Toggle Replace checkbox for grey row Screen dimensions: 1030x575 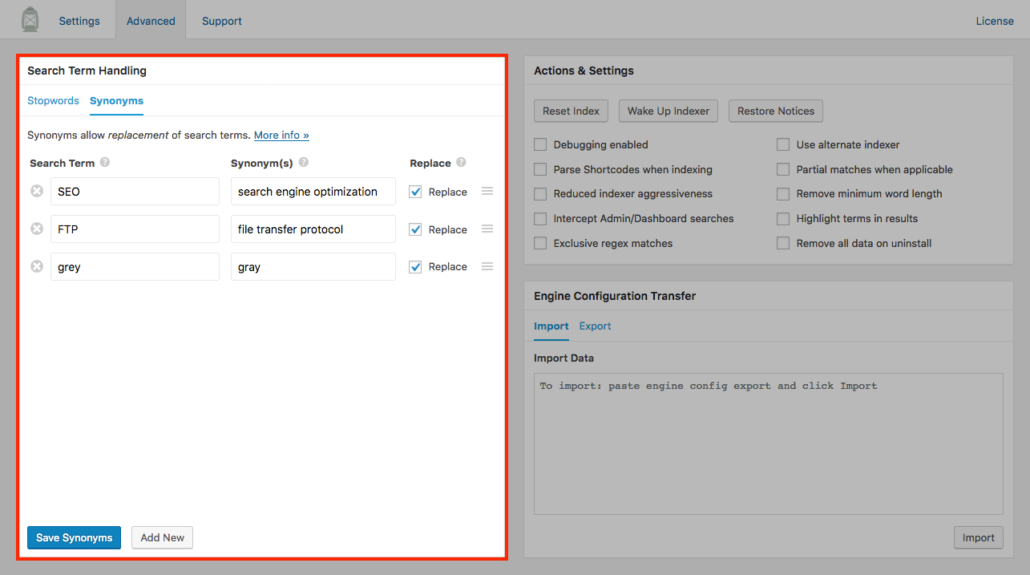(415, 267)
